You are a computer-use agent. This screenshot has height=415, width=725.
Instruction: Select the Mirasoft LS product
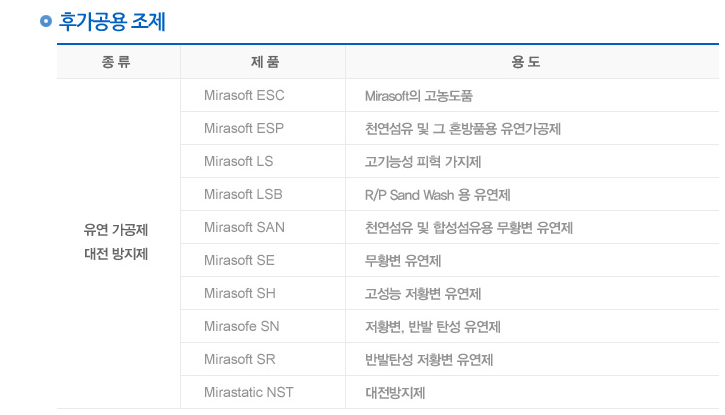(238, 161)
